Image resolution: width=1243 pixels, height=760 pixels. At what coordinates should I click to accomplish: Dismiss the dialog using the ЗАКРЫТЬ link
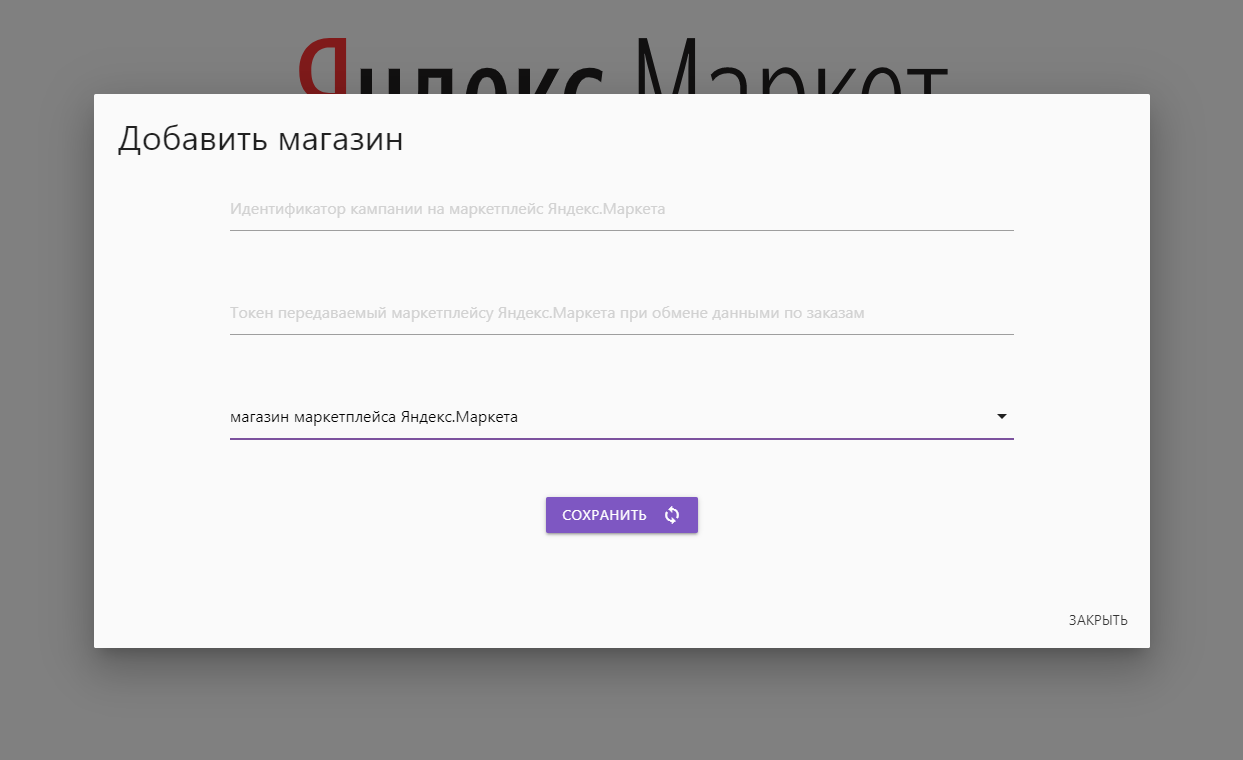coord(1097,620)
